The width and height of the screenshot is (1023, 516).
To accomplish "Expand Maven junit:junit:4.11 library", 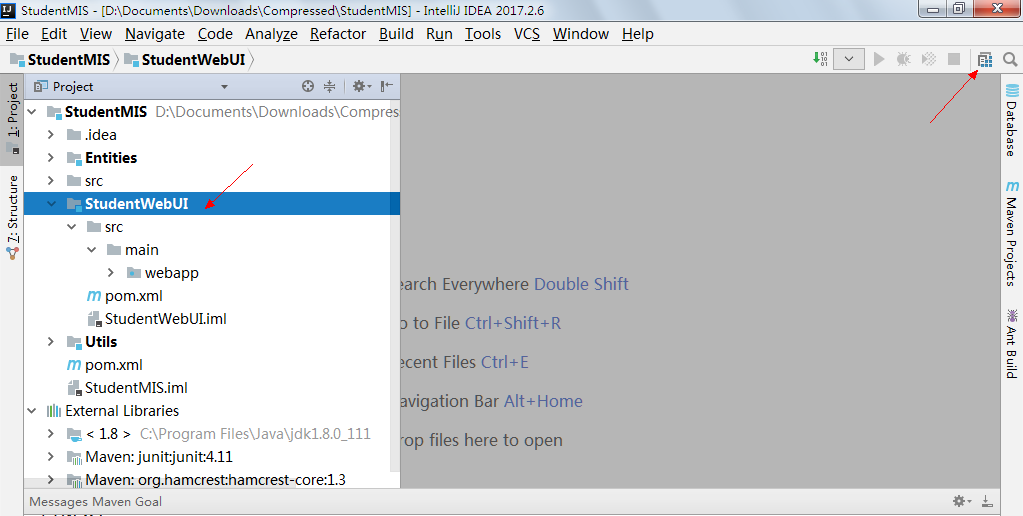I will (51, 457).
